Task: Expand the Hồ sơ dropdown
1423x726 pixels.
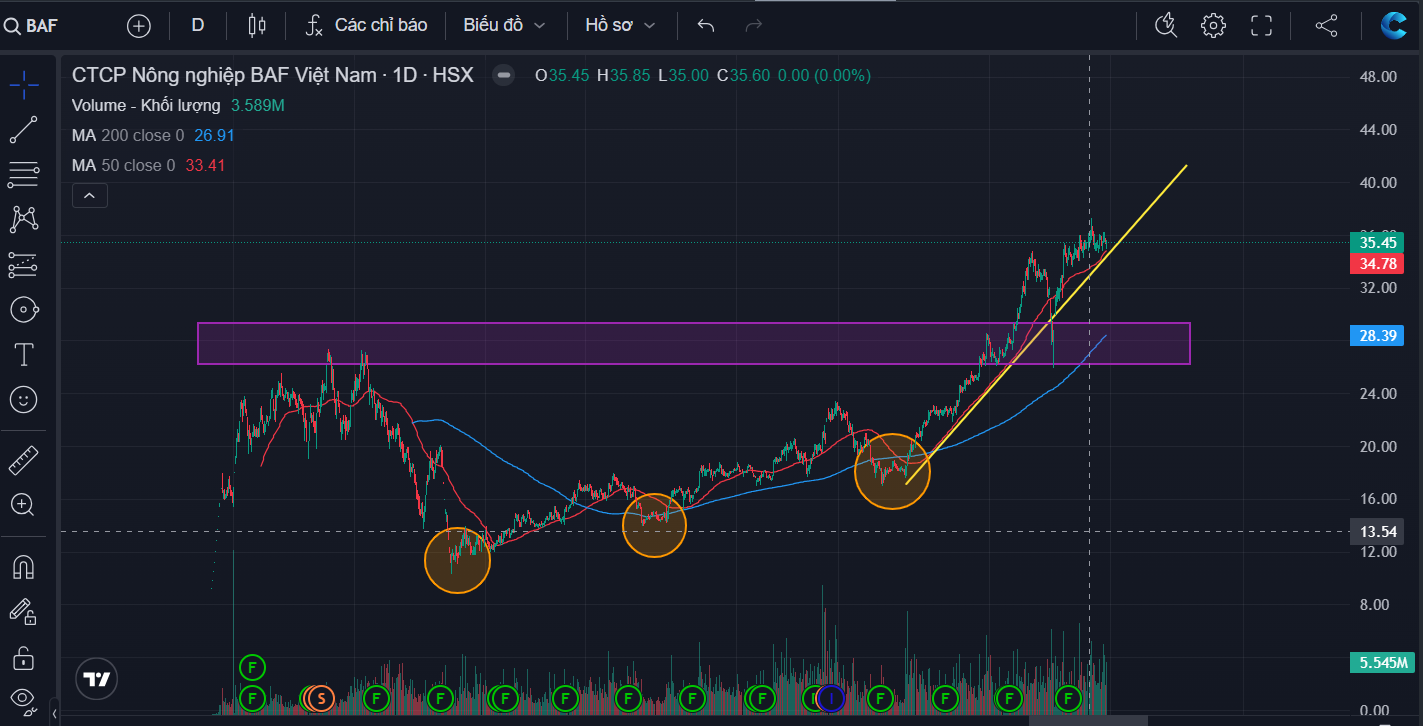Action: click(621, 25)
